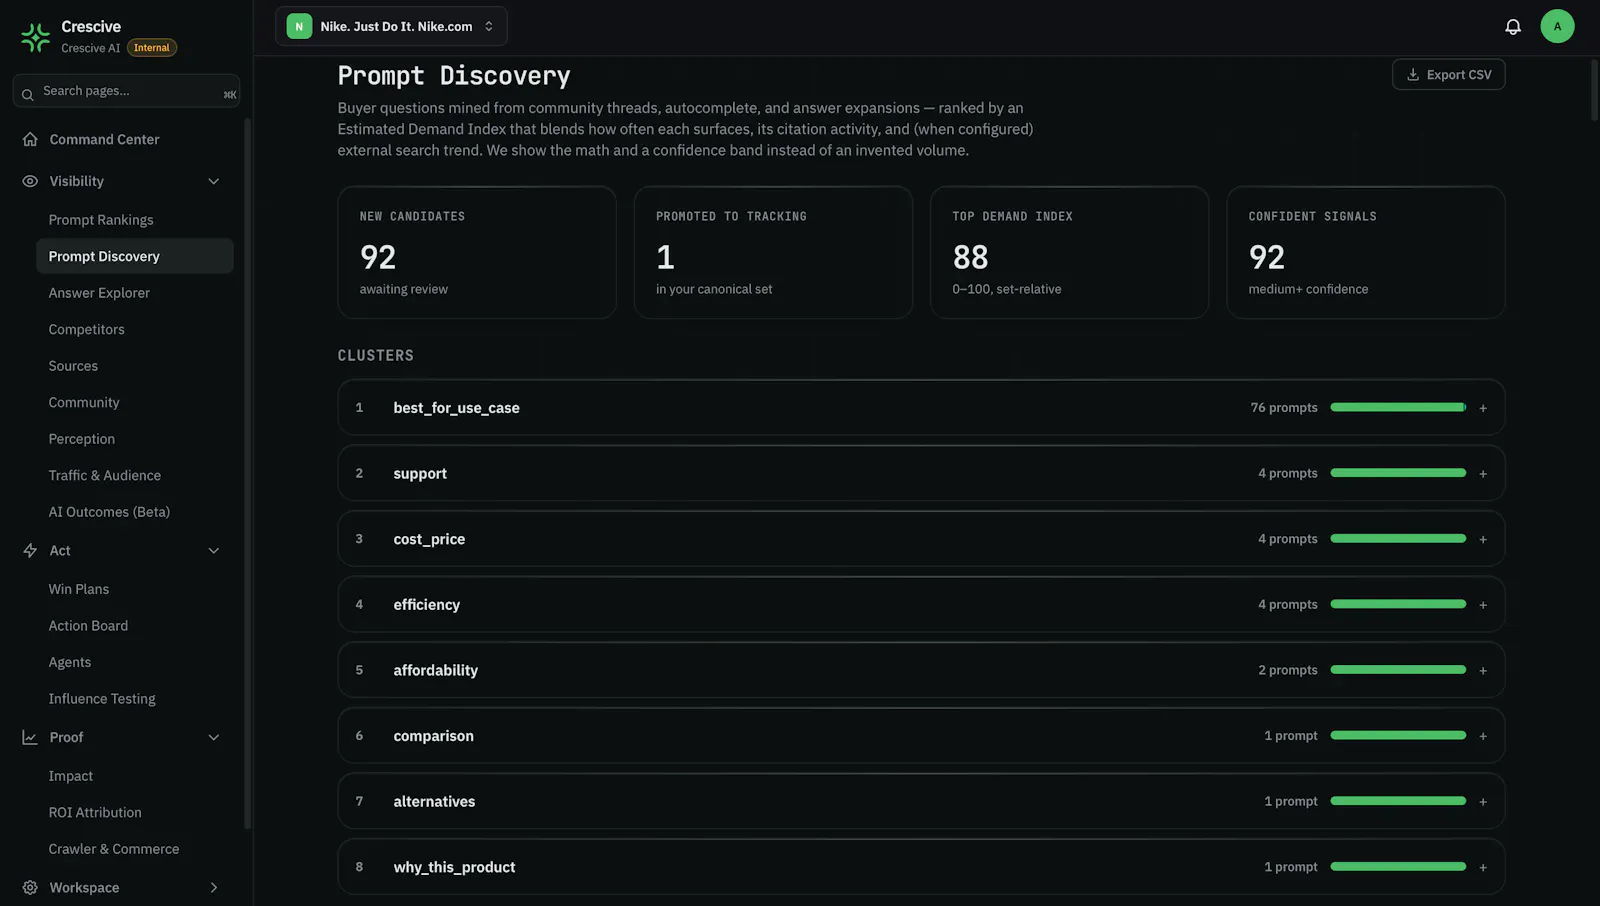Collapse the Proof section chevron
This screenshot has height=906, width=1600.
tap(213, 737)
